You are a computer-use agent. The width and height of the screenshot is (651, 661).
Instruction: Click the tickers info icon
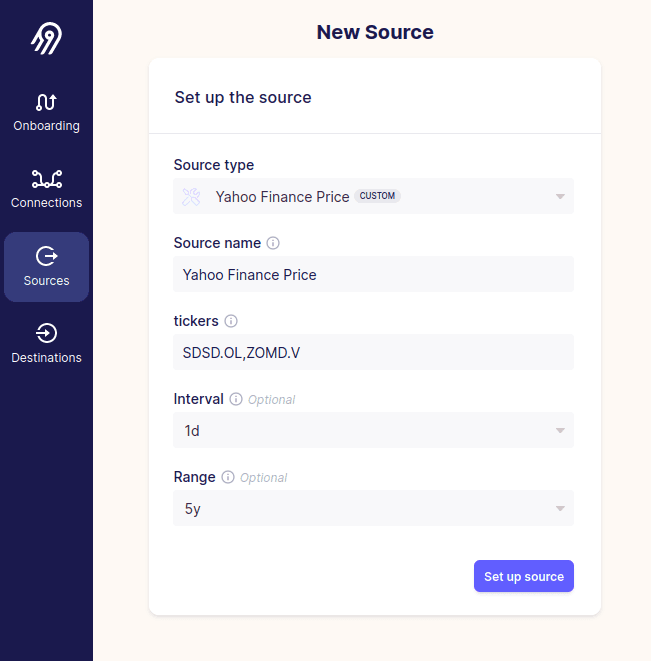point(231,321)
